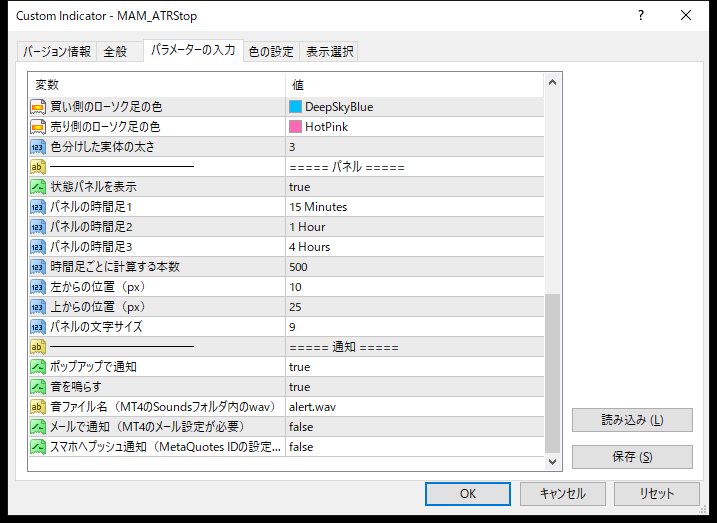Toggle the 状態パネルを表示 value true
This screenshot has width=717, height=523.
click(415, 187)
